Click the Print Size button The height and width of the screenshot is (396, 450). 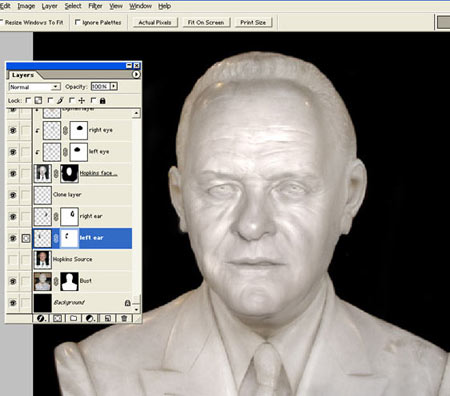253,22
